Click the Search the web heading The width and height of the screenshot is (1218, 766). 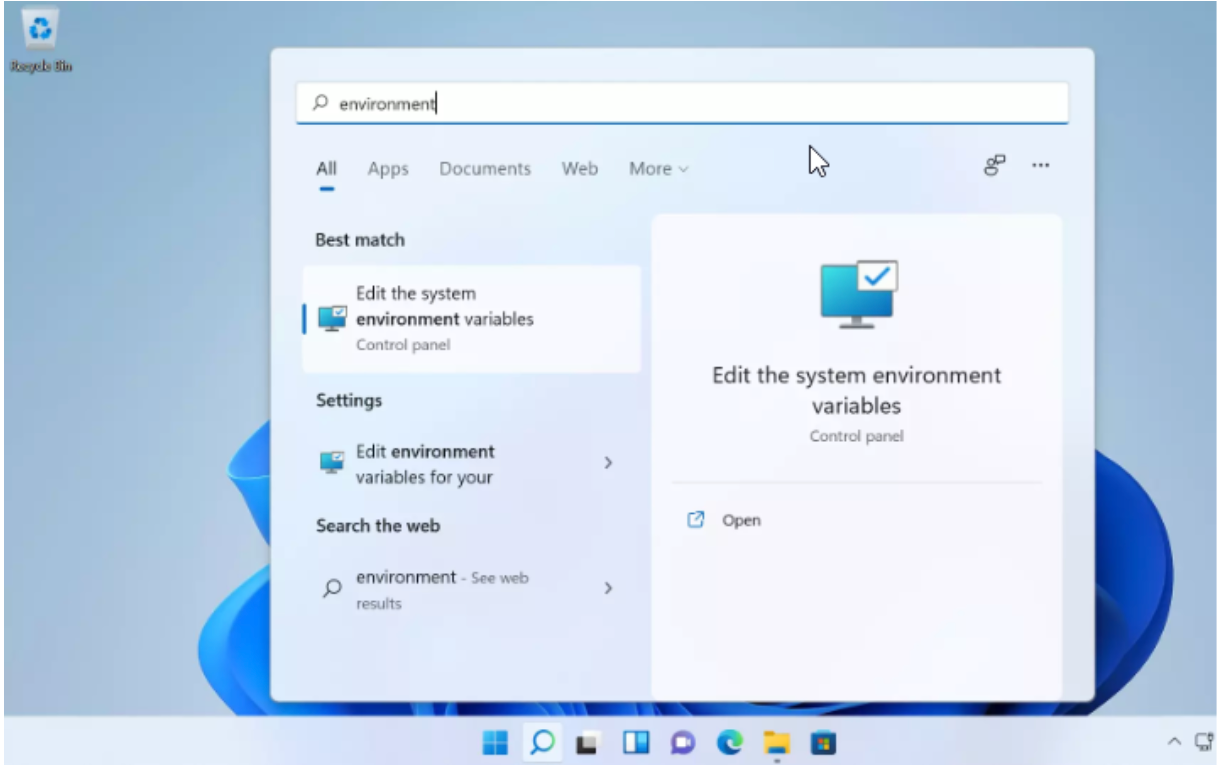point(378,526)
